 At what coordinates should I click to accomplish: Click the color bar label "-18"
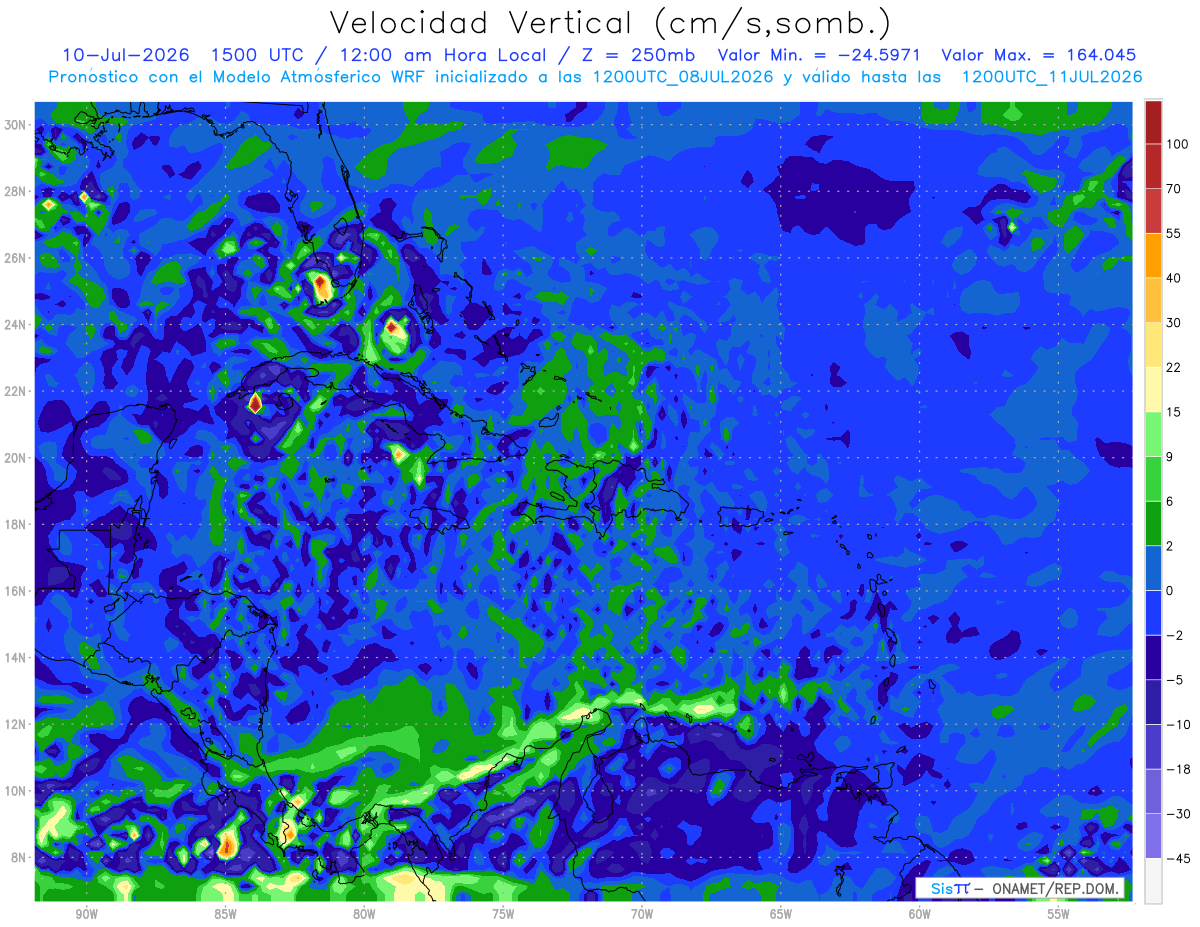[x=1177, y=769]
